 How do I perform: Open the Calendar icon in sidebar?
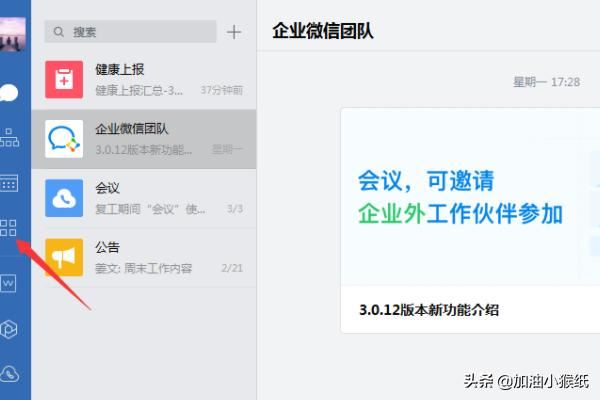9,183
